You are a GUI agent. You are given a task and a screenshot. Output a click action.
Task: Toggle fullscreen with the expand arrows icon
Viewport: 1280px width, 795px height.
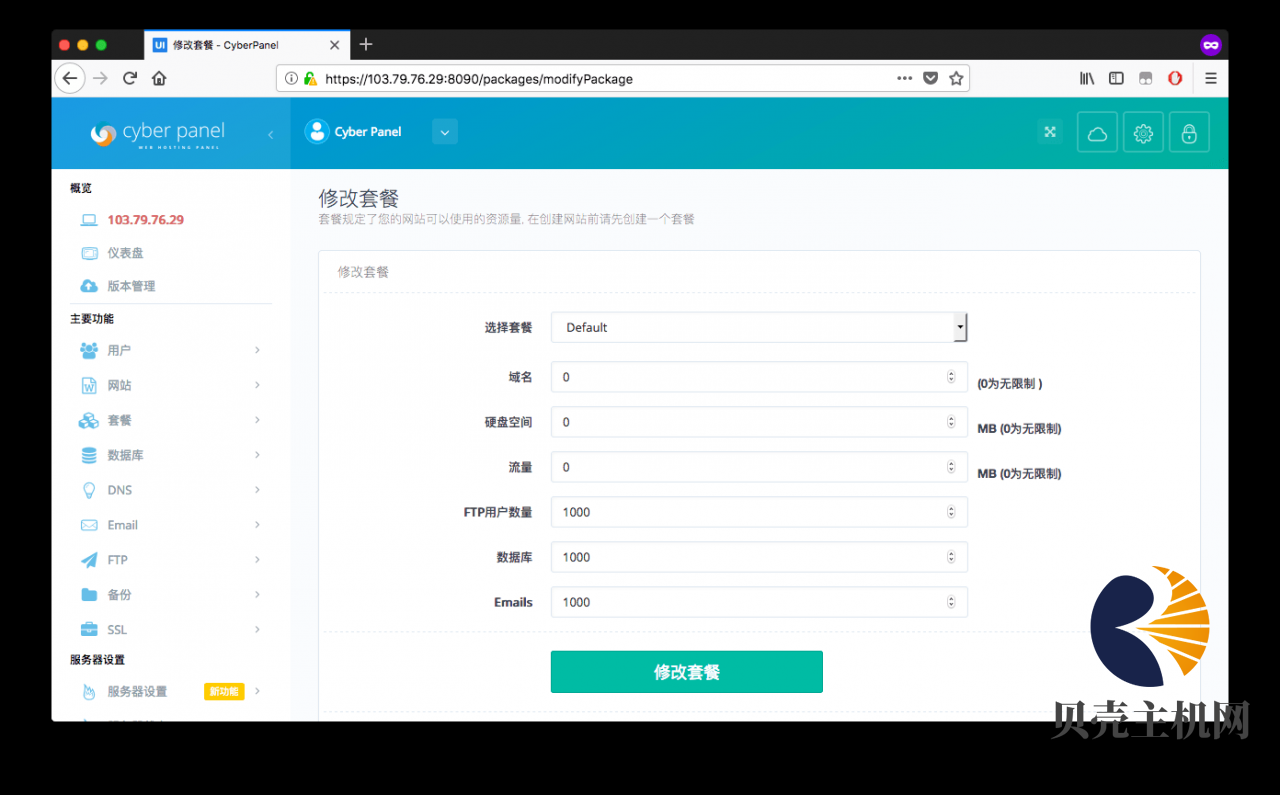[x=1050, y=132]
